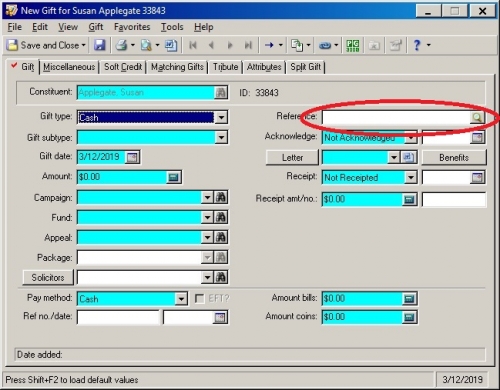Screen dimensions: 500x390
Task: Click binoculars search icon for Fund
Action: [x=221, y=217]
